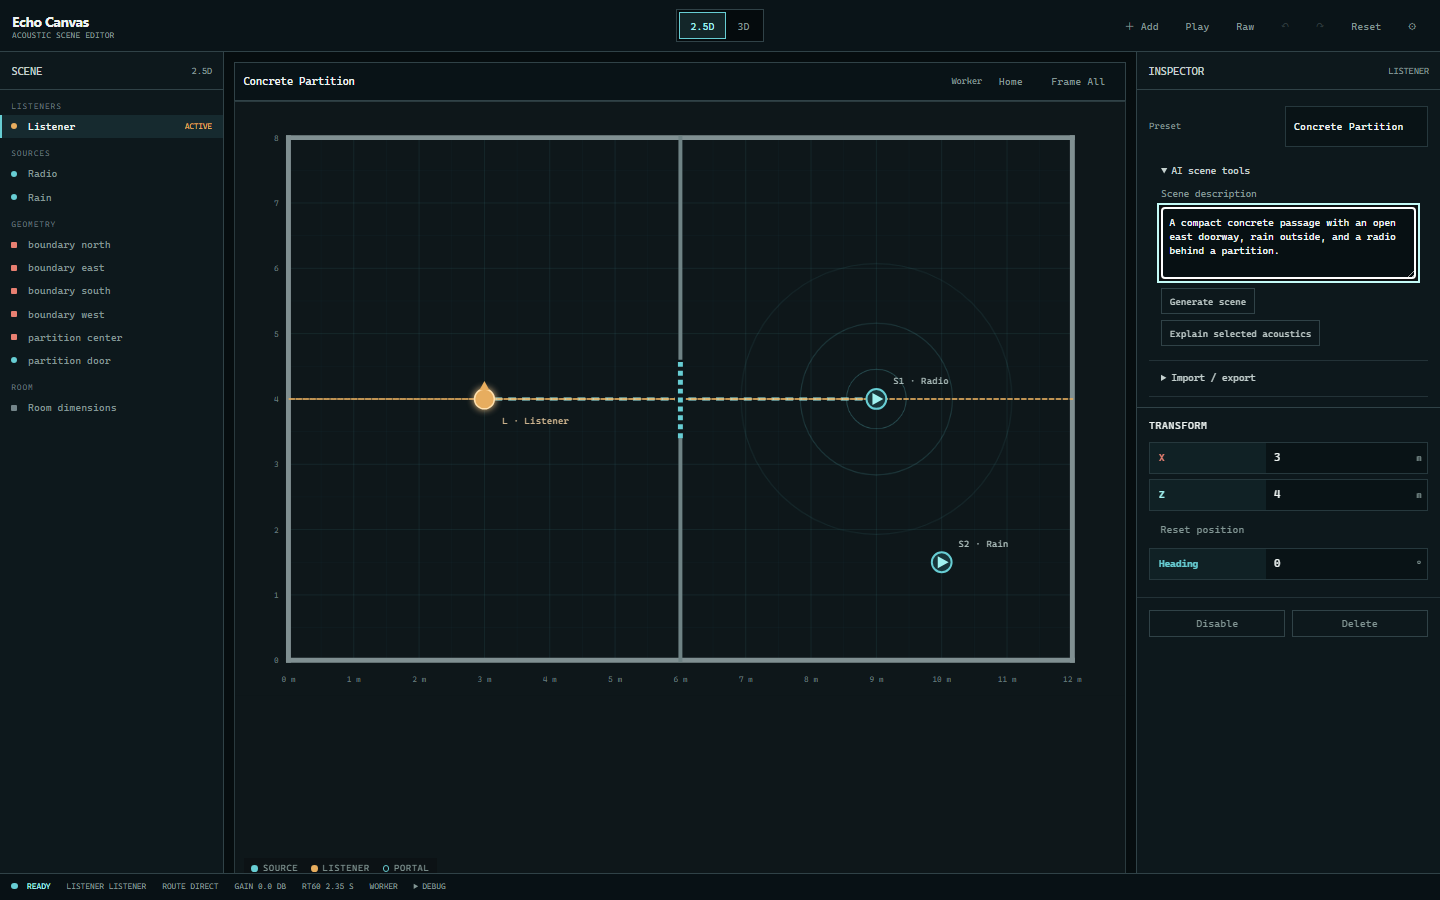Image resolution: width=1440 pixels, height=900 pixels.
Task: Click the ROUTE DIRECT status entry
Action: point(190,886)
